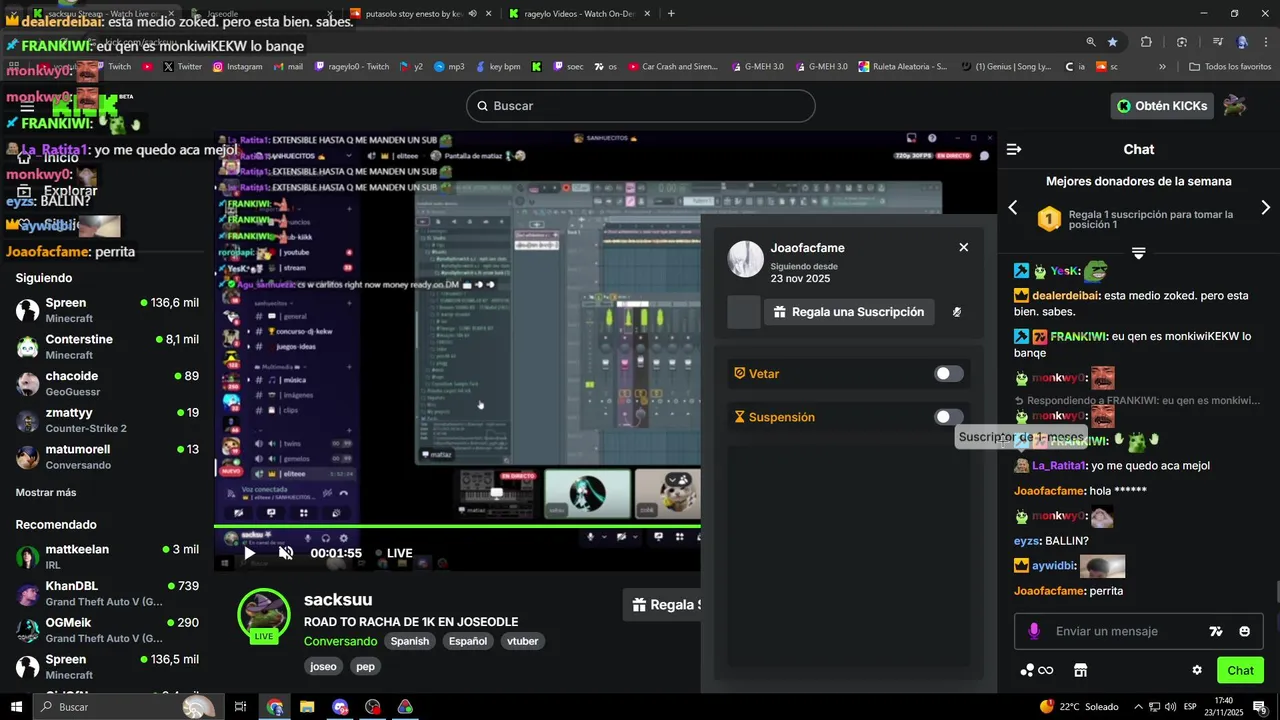Send message with green Chat button
This screenshot has width=1280, height=720.
coord(1240,670)
